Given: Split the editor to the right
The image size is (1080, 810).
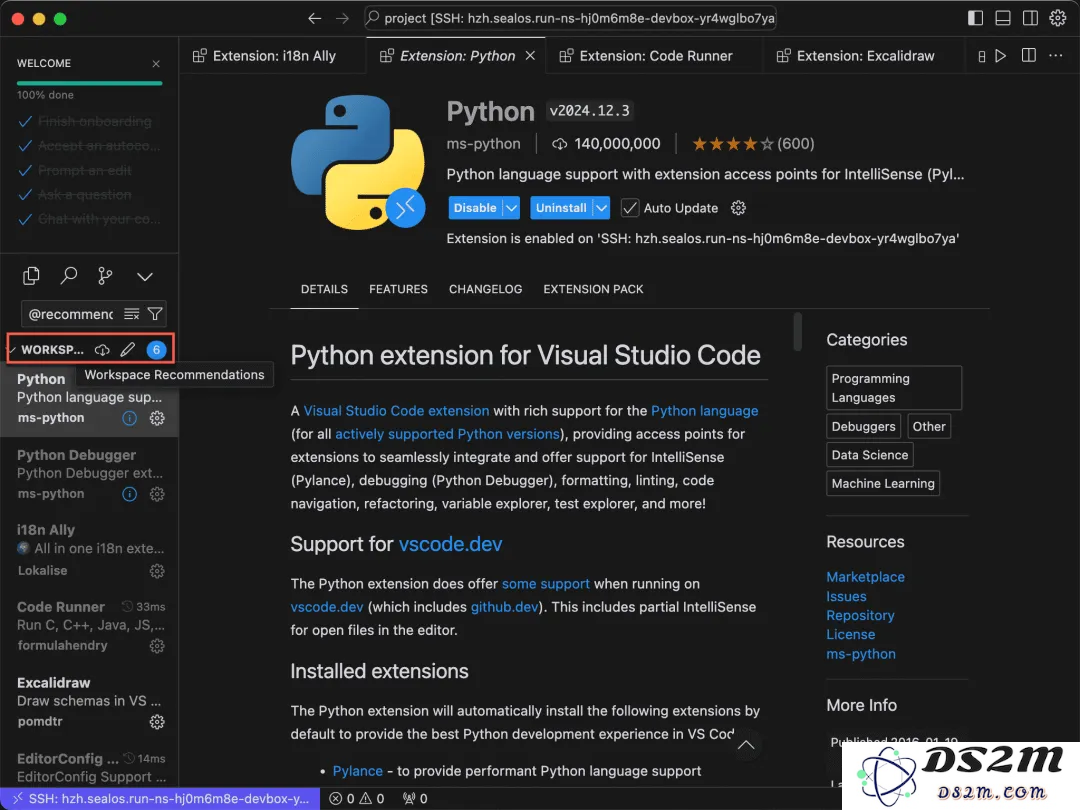Looking at the screenshot, I should tap(1028, 55).
